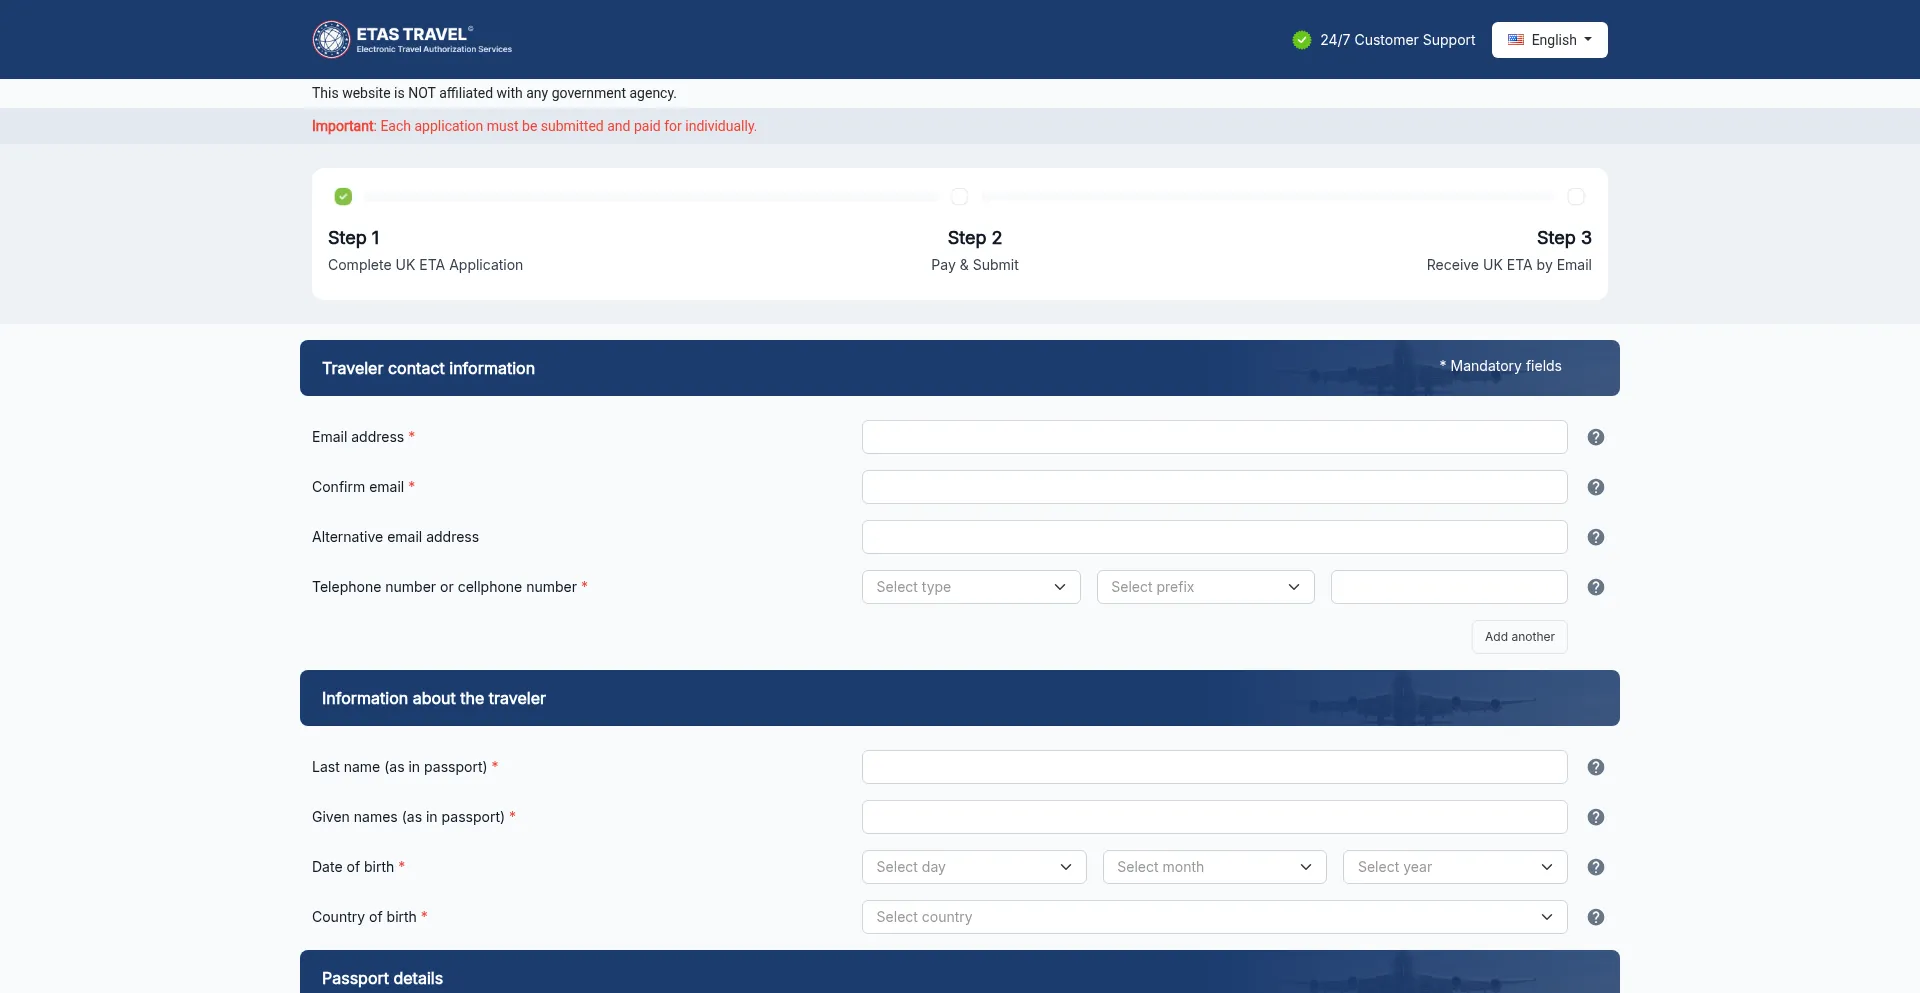Viewport: 1920px width, 993px height.
Task: Click the Step 3 progress indicator circle
Action: (1576, 197)
